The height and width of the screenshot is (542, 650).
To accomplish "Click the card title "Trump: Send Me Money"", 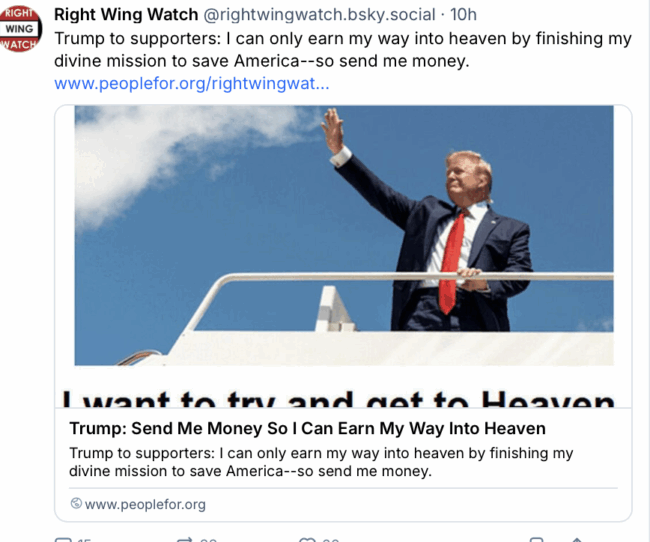I will (307, 428).
